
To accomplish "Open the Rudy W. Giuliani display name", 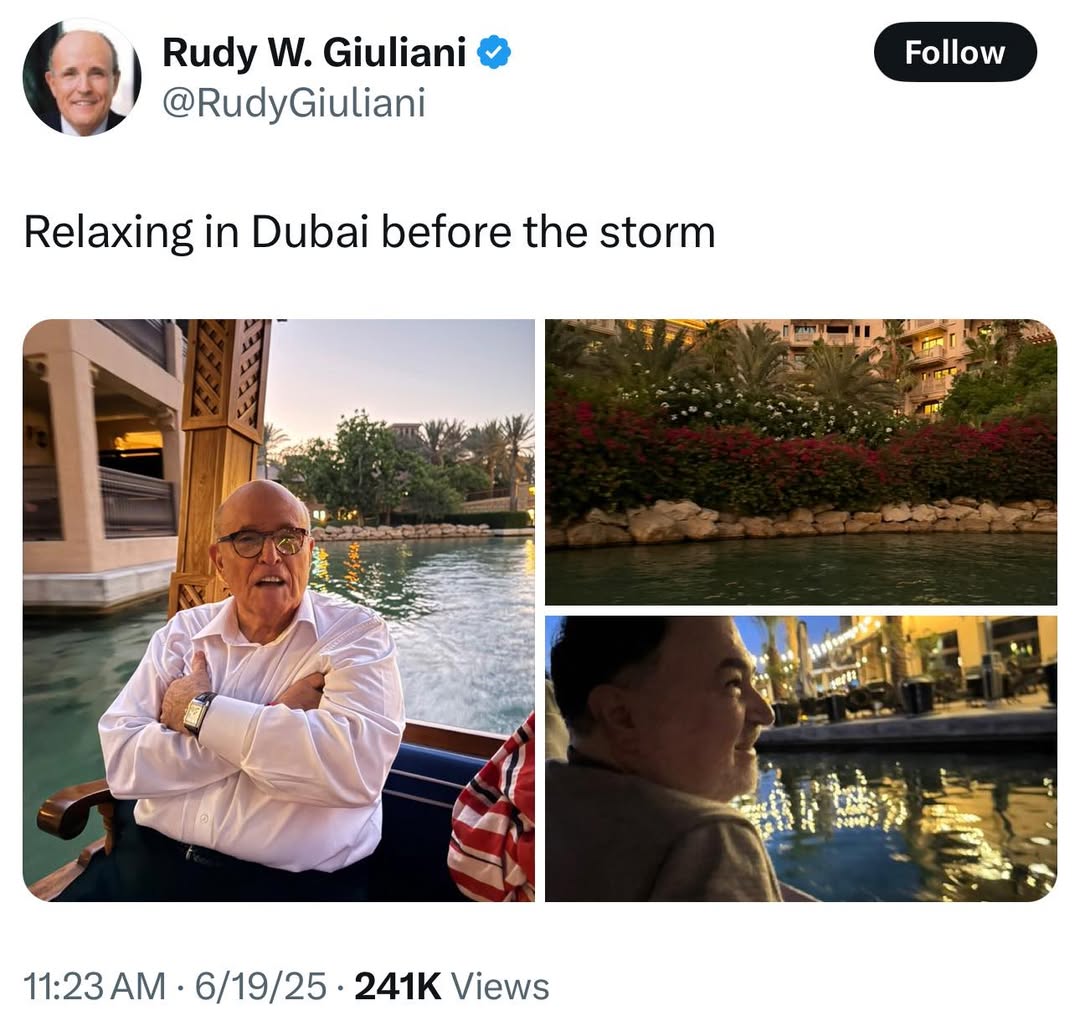I will (x=314, y=52).
